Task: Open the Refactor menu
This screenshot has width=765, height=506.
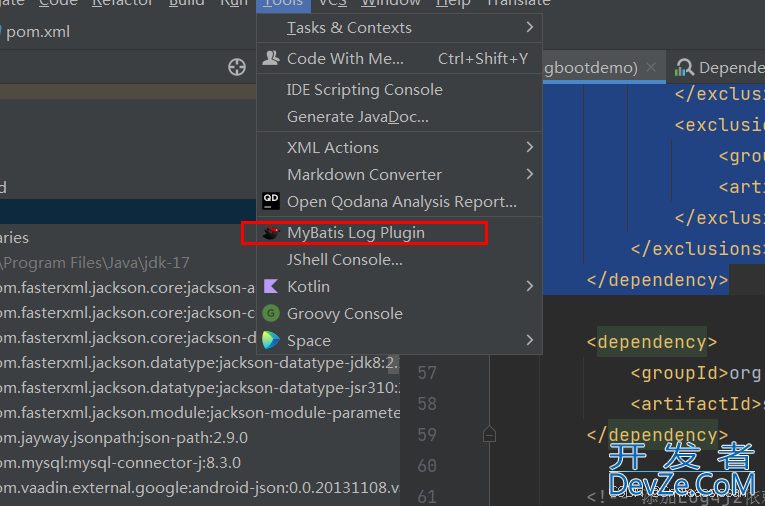Action: tap(122, 3)
